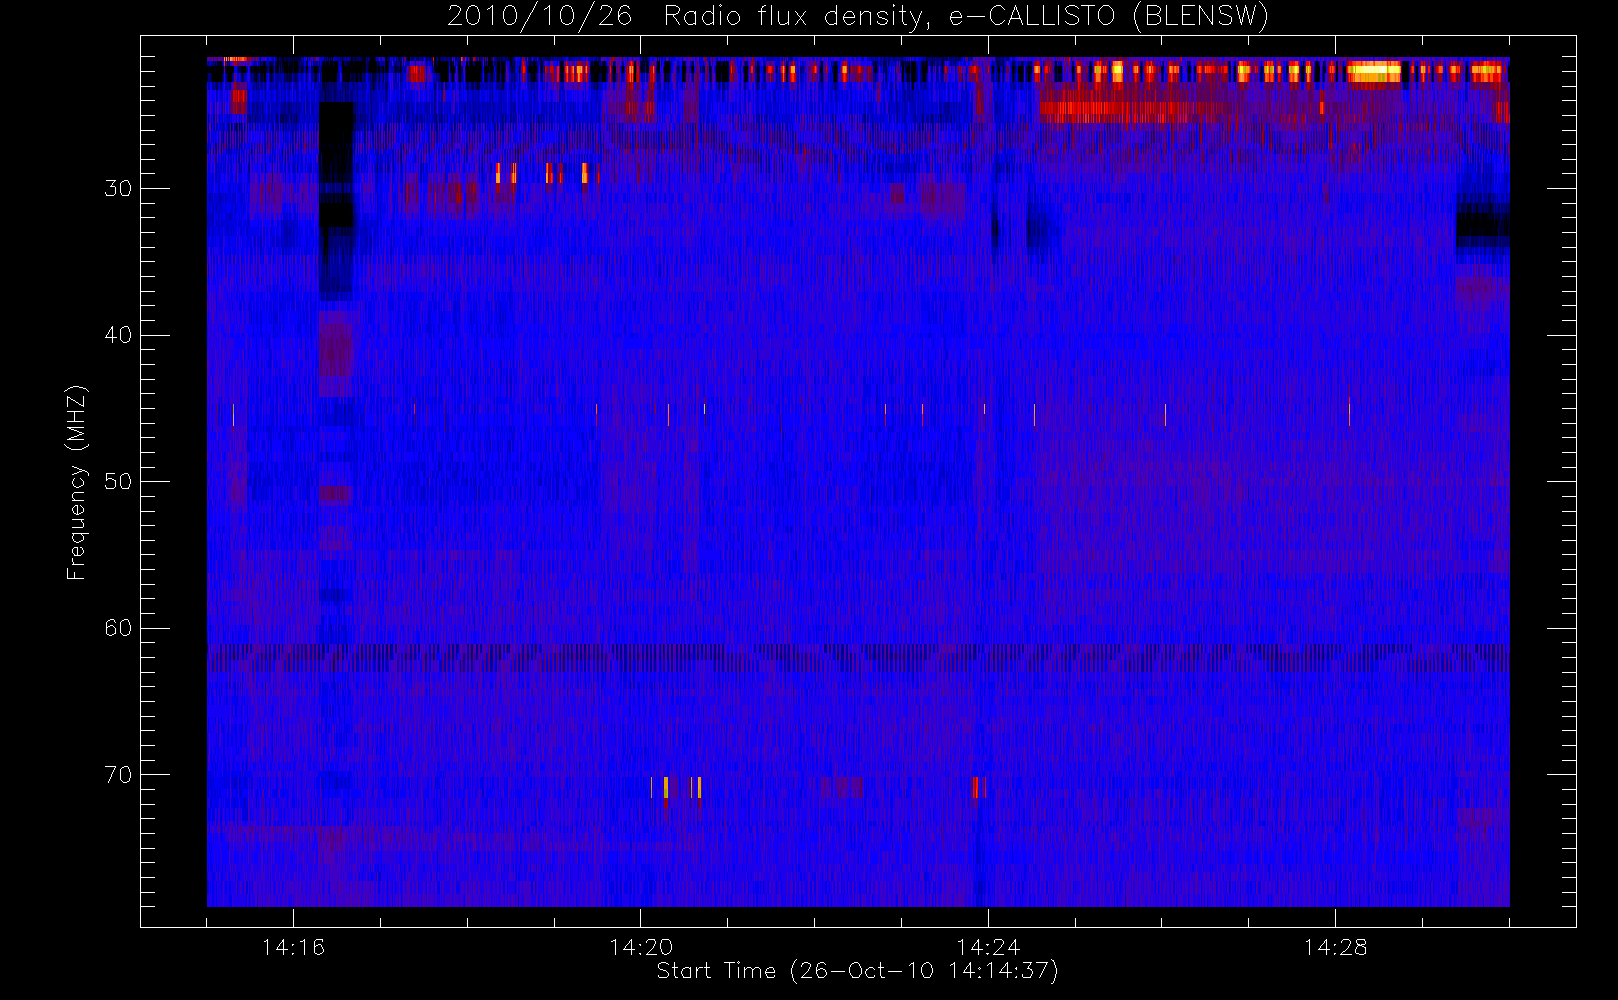
Task: Click the 14:24 time axis label
Action: (988, 947)
